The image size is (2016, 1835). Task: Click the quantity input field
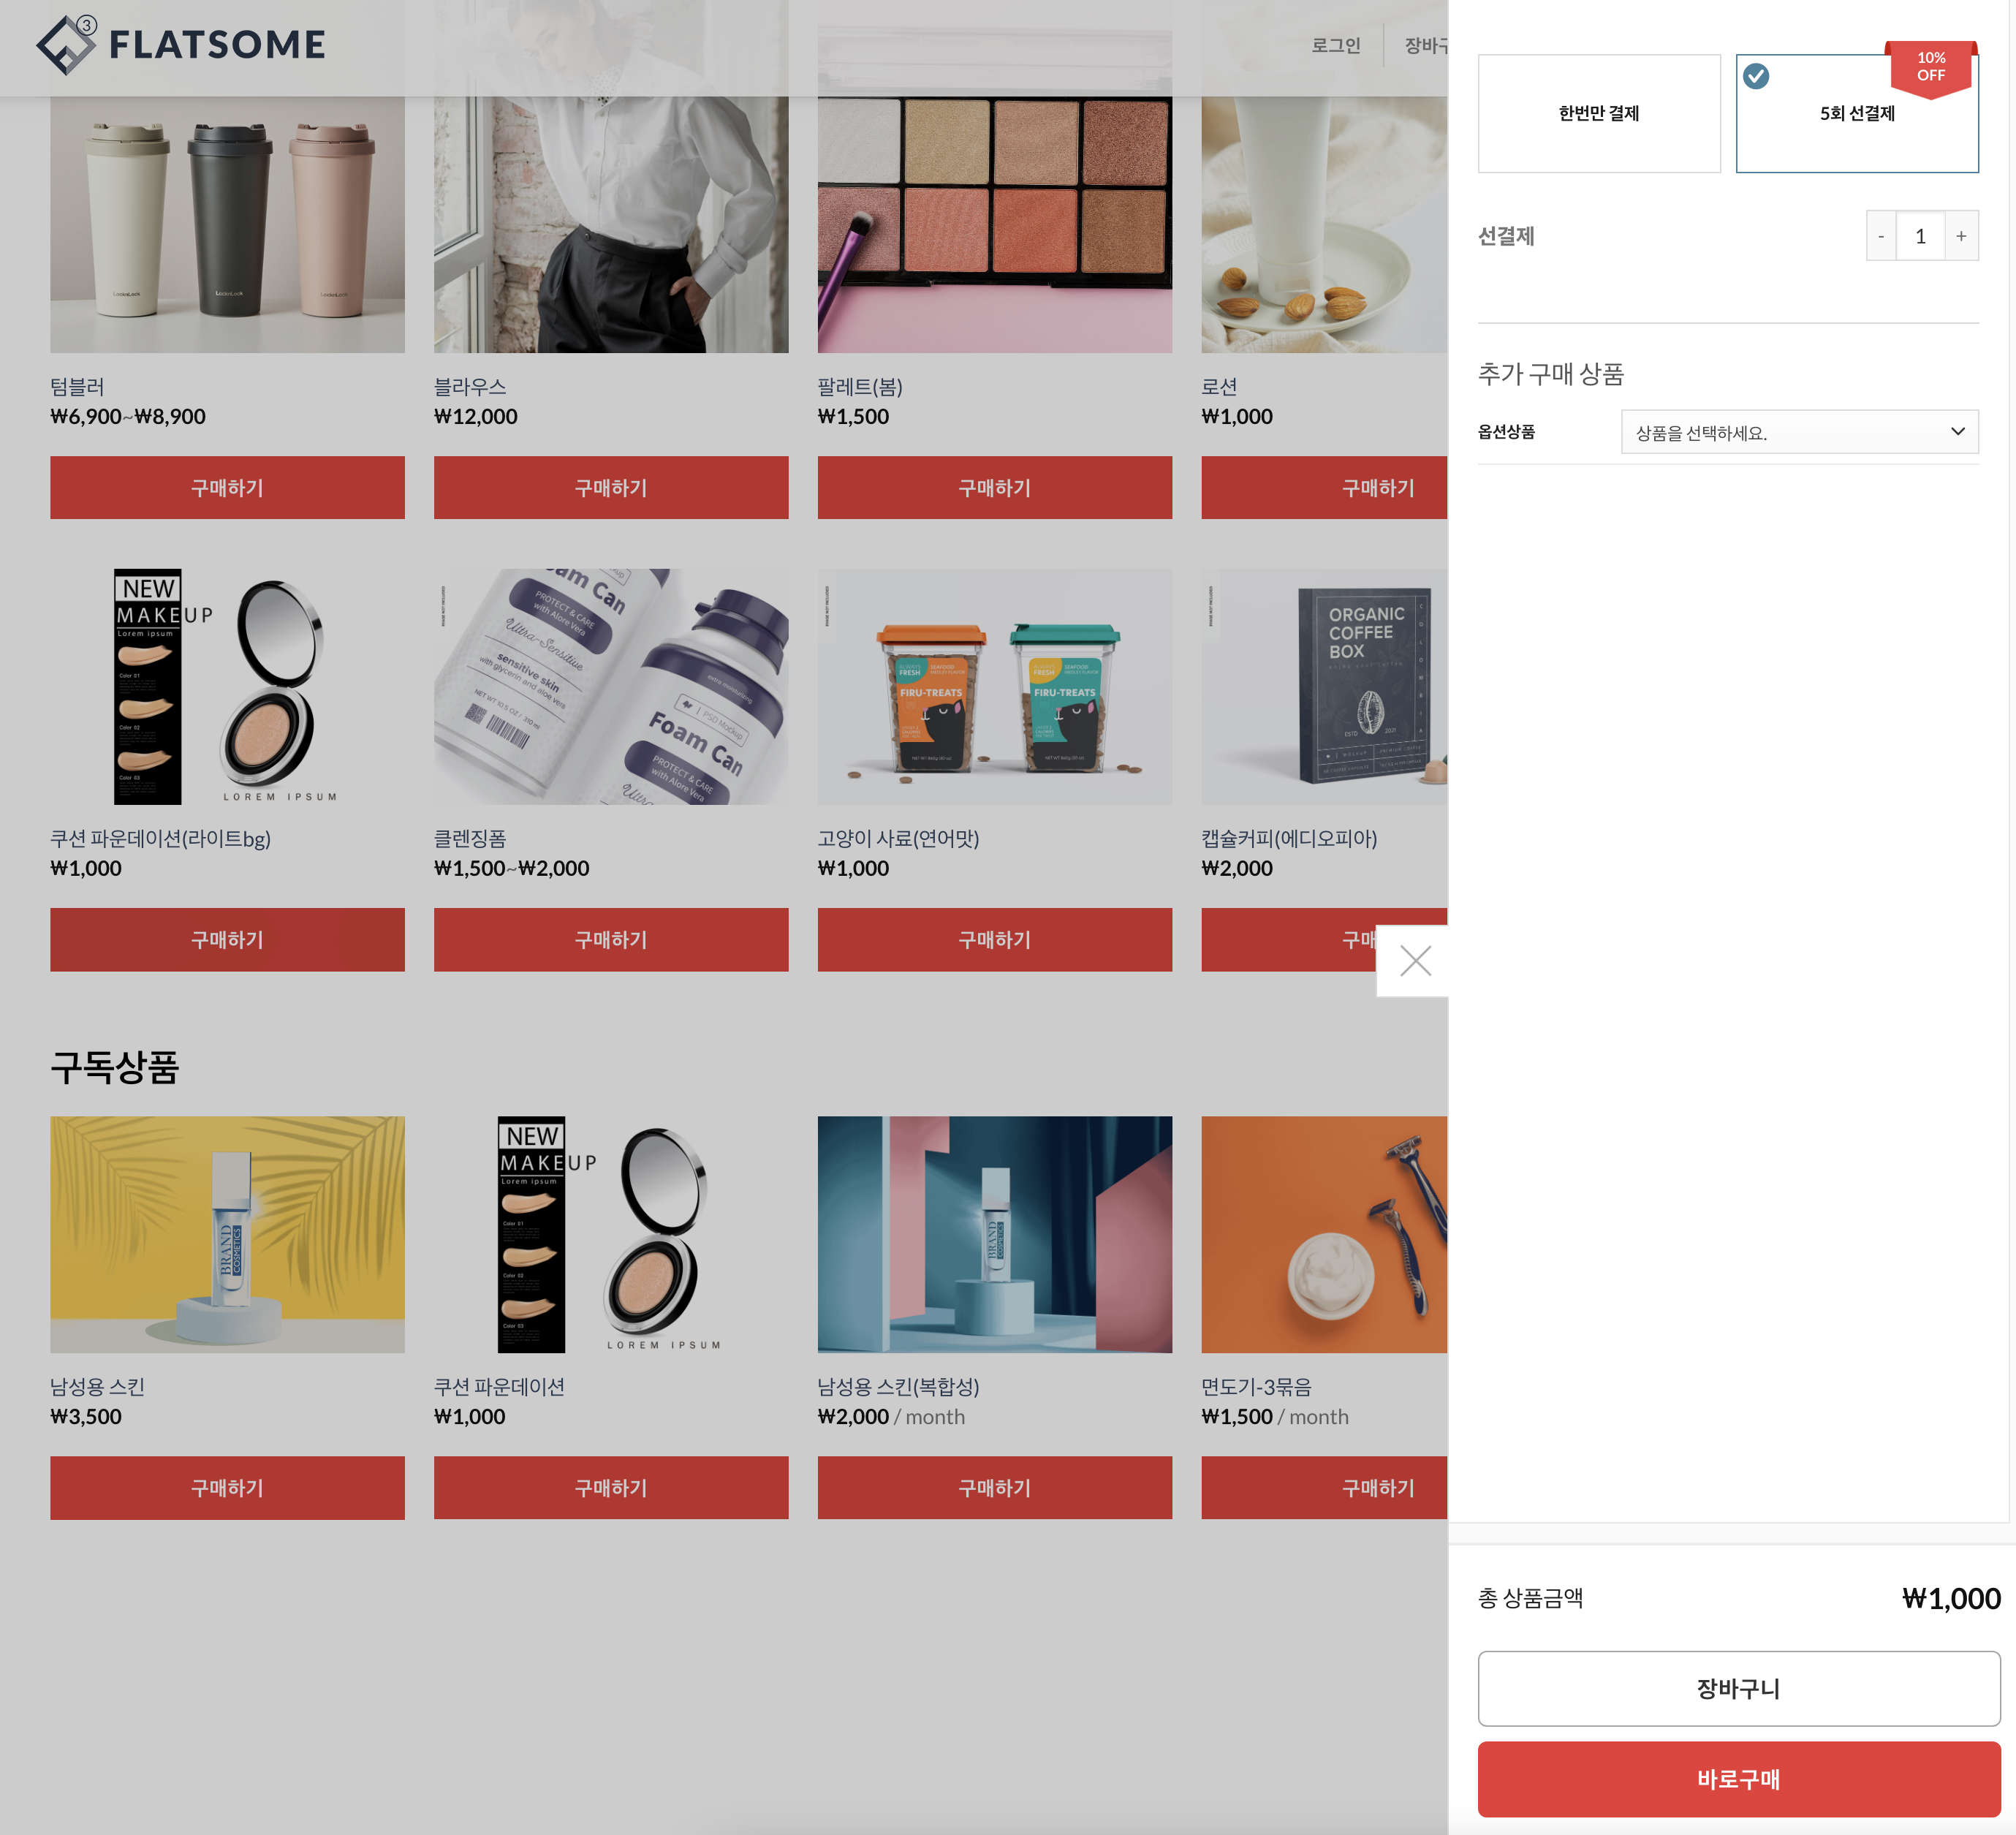pyautogui.click(x=1920, y=236)
